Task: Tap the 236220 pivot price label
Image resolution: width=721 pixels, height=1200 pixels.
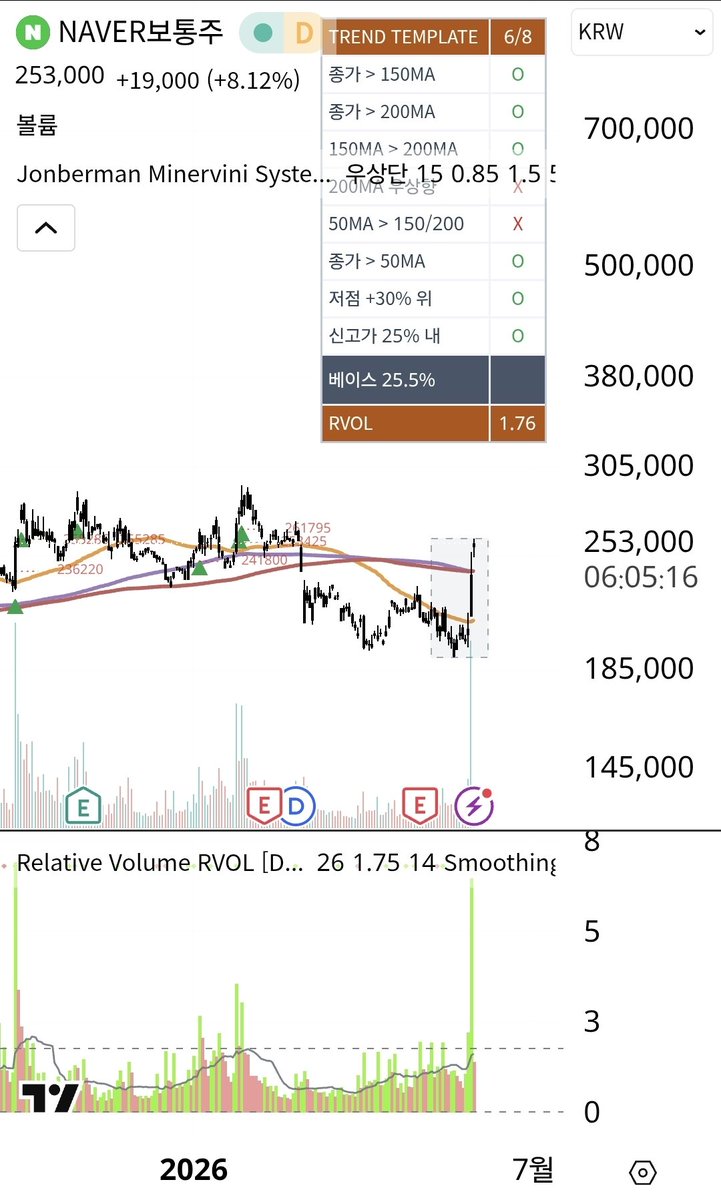Action: 80,568
